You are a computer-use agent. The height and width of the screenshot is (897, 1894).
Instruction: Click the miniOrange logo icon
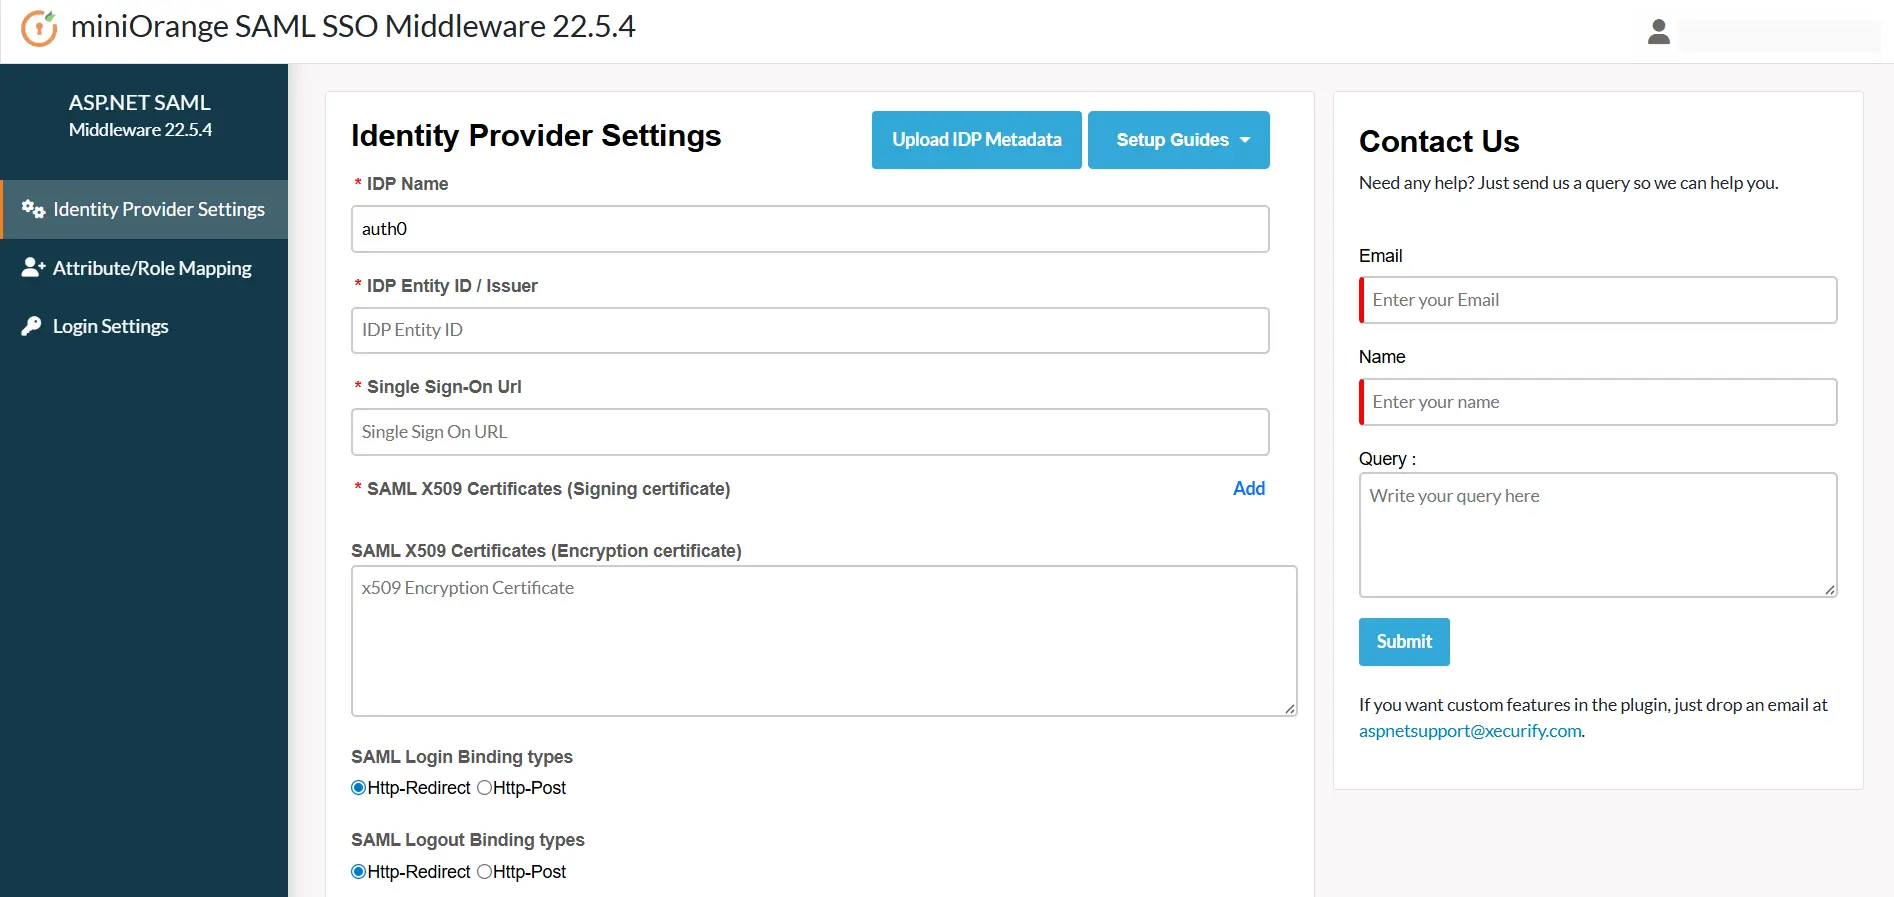point(39,28)
